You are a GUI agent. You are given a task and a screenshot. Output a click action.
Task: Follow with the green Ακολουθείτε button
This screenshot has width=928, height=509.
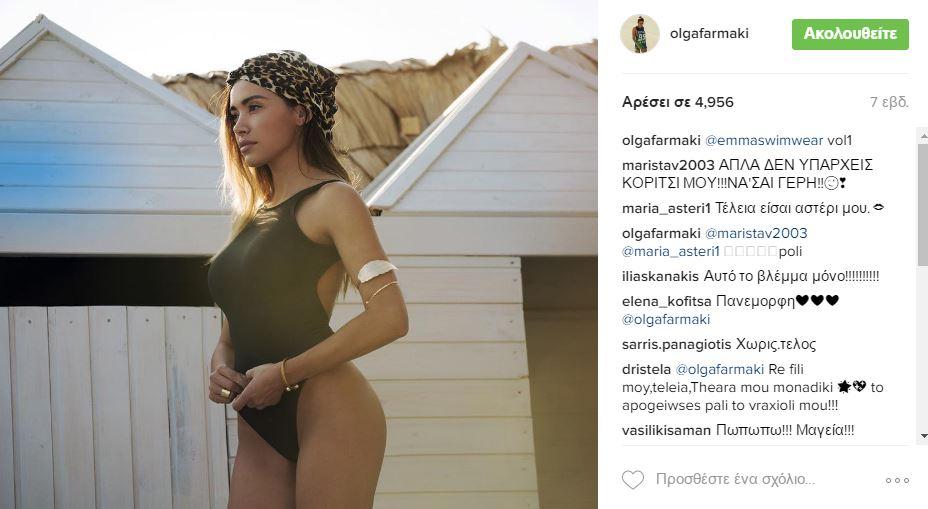point(850,34)
